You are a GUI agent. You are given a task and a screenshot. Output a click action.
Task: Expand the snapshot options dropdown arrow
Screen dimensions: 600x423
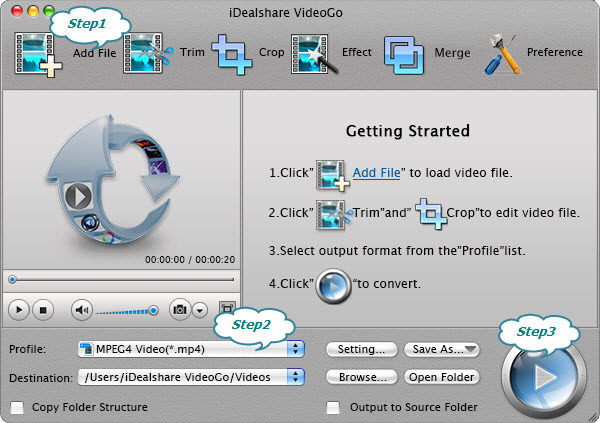pos(200,310)
